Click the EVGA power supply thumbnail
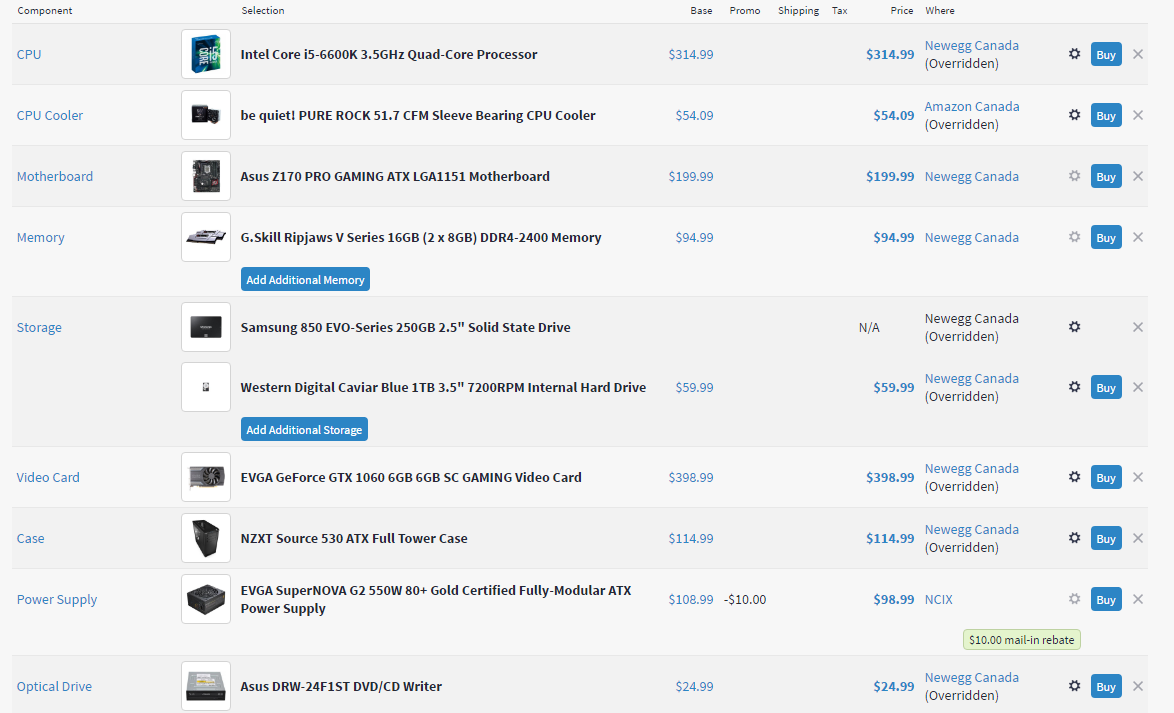 point(206,598)
